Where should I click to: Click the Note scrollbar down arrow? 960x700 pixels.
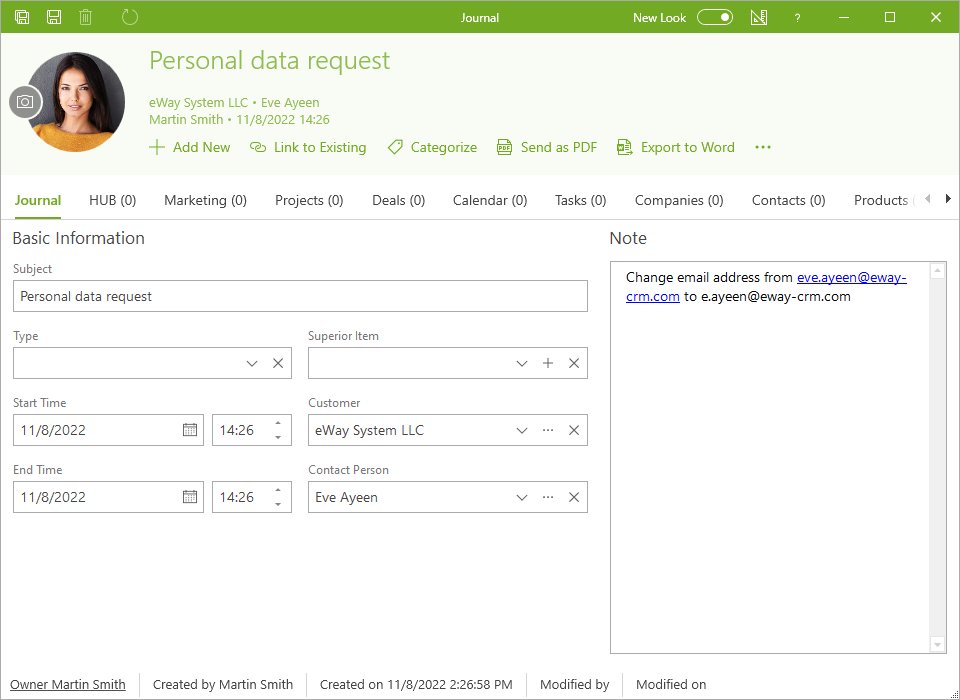[x=937, y=644]
